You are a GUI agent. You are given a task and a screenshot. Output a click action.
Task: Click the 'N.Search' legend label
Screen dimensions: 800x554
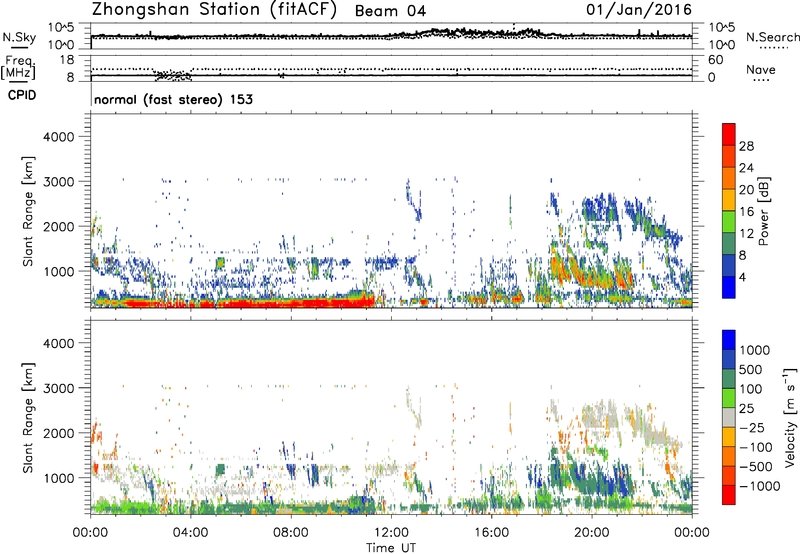tap(772, 37)
